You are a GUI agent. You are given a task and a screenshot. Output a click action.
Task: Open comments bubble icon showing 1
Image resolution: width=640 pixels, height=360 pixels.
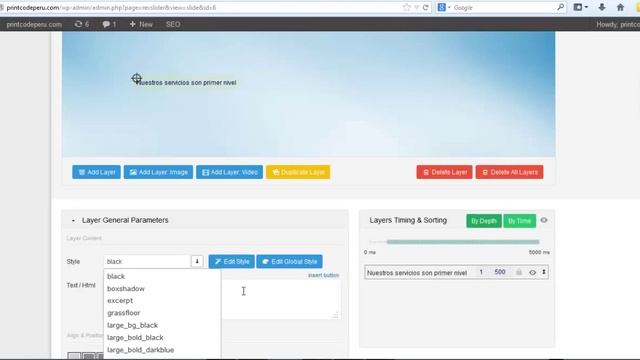(109, 24)
